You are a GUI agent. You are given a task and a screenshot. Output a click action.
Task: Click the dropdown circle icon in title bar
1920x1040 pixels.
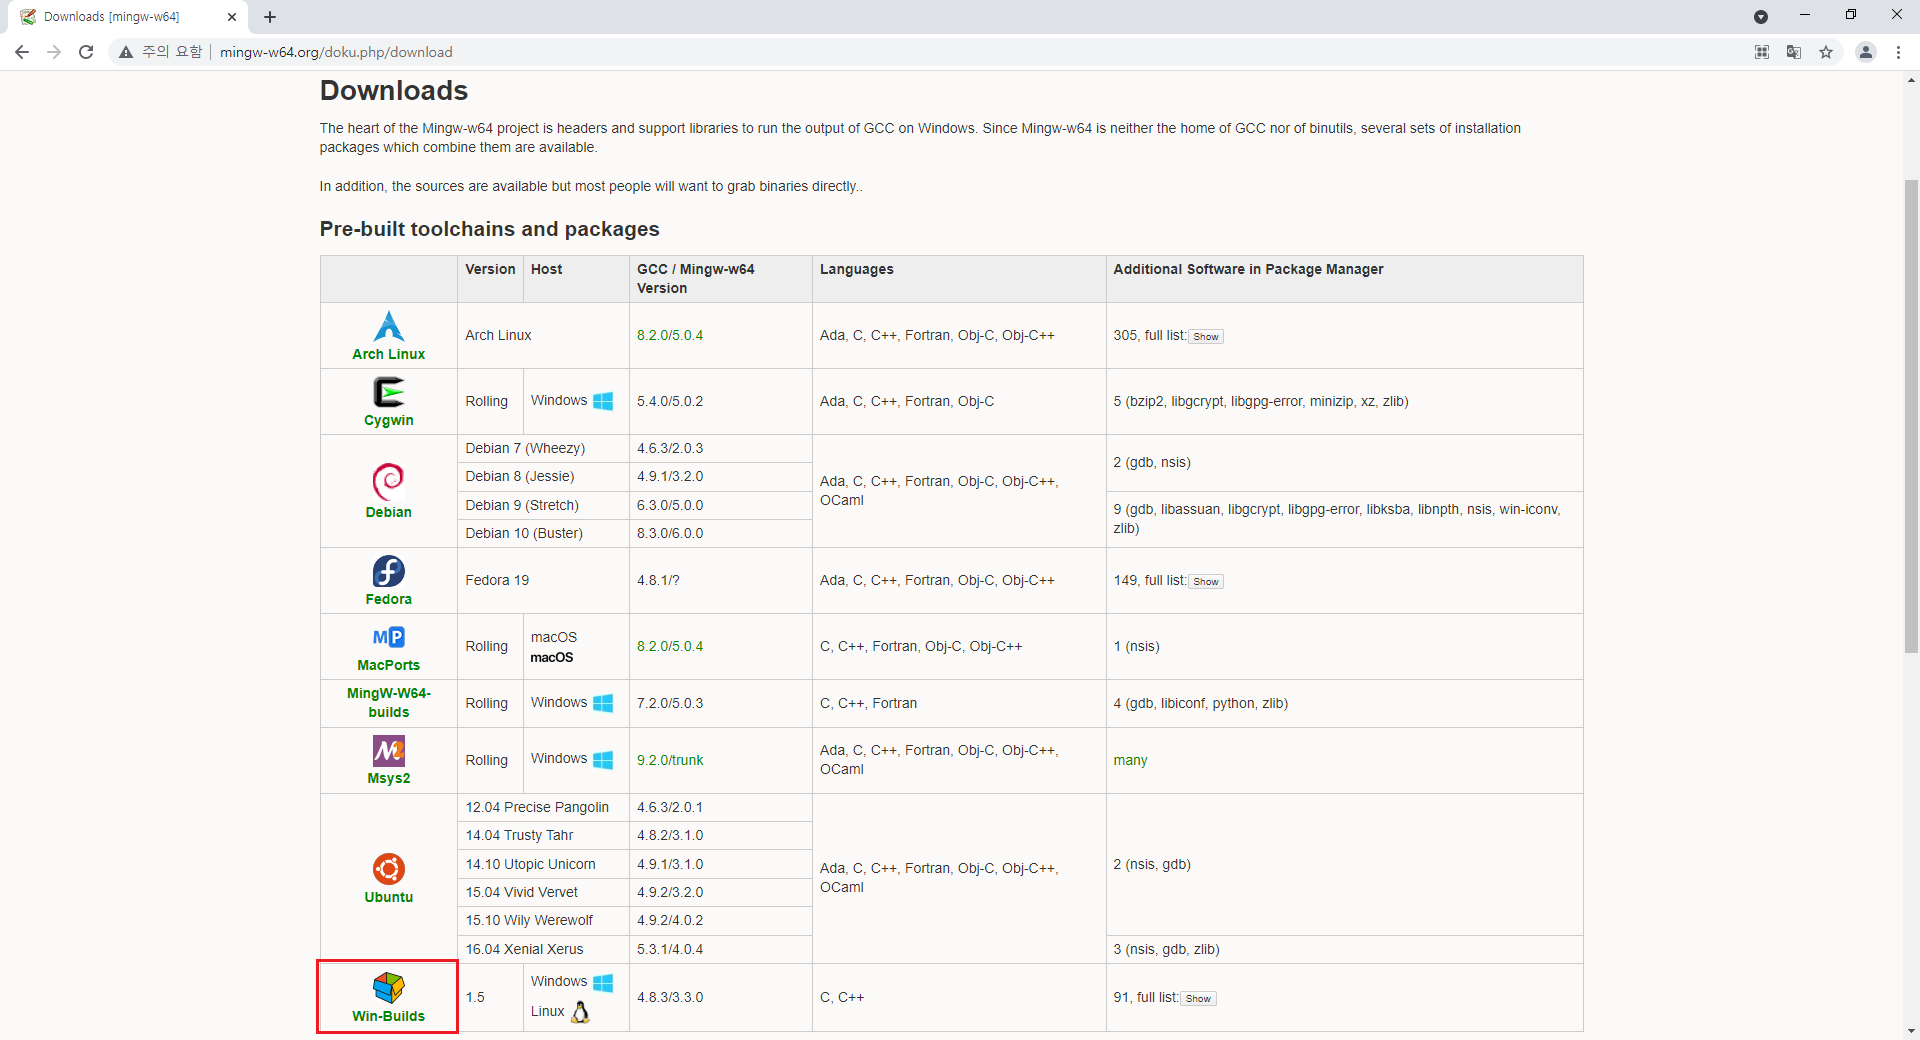pyautogui.click(x=1761, y=17)
